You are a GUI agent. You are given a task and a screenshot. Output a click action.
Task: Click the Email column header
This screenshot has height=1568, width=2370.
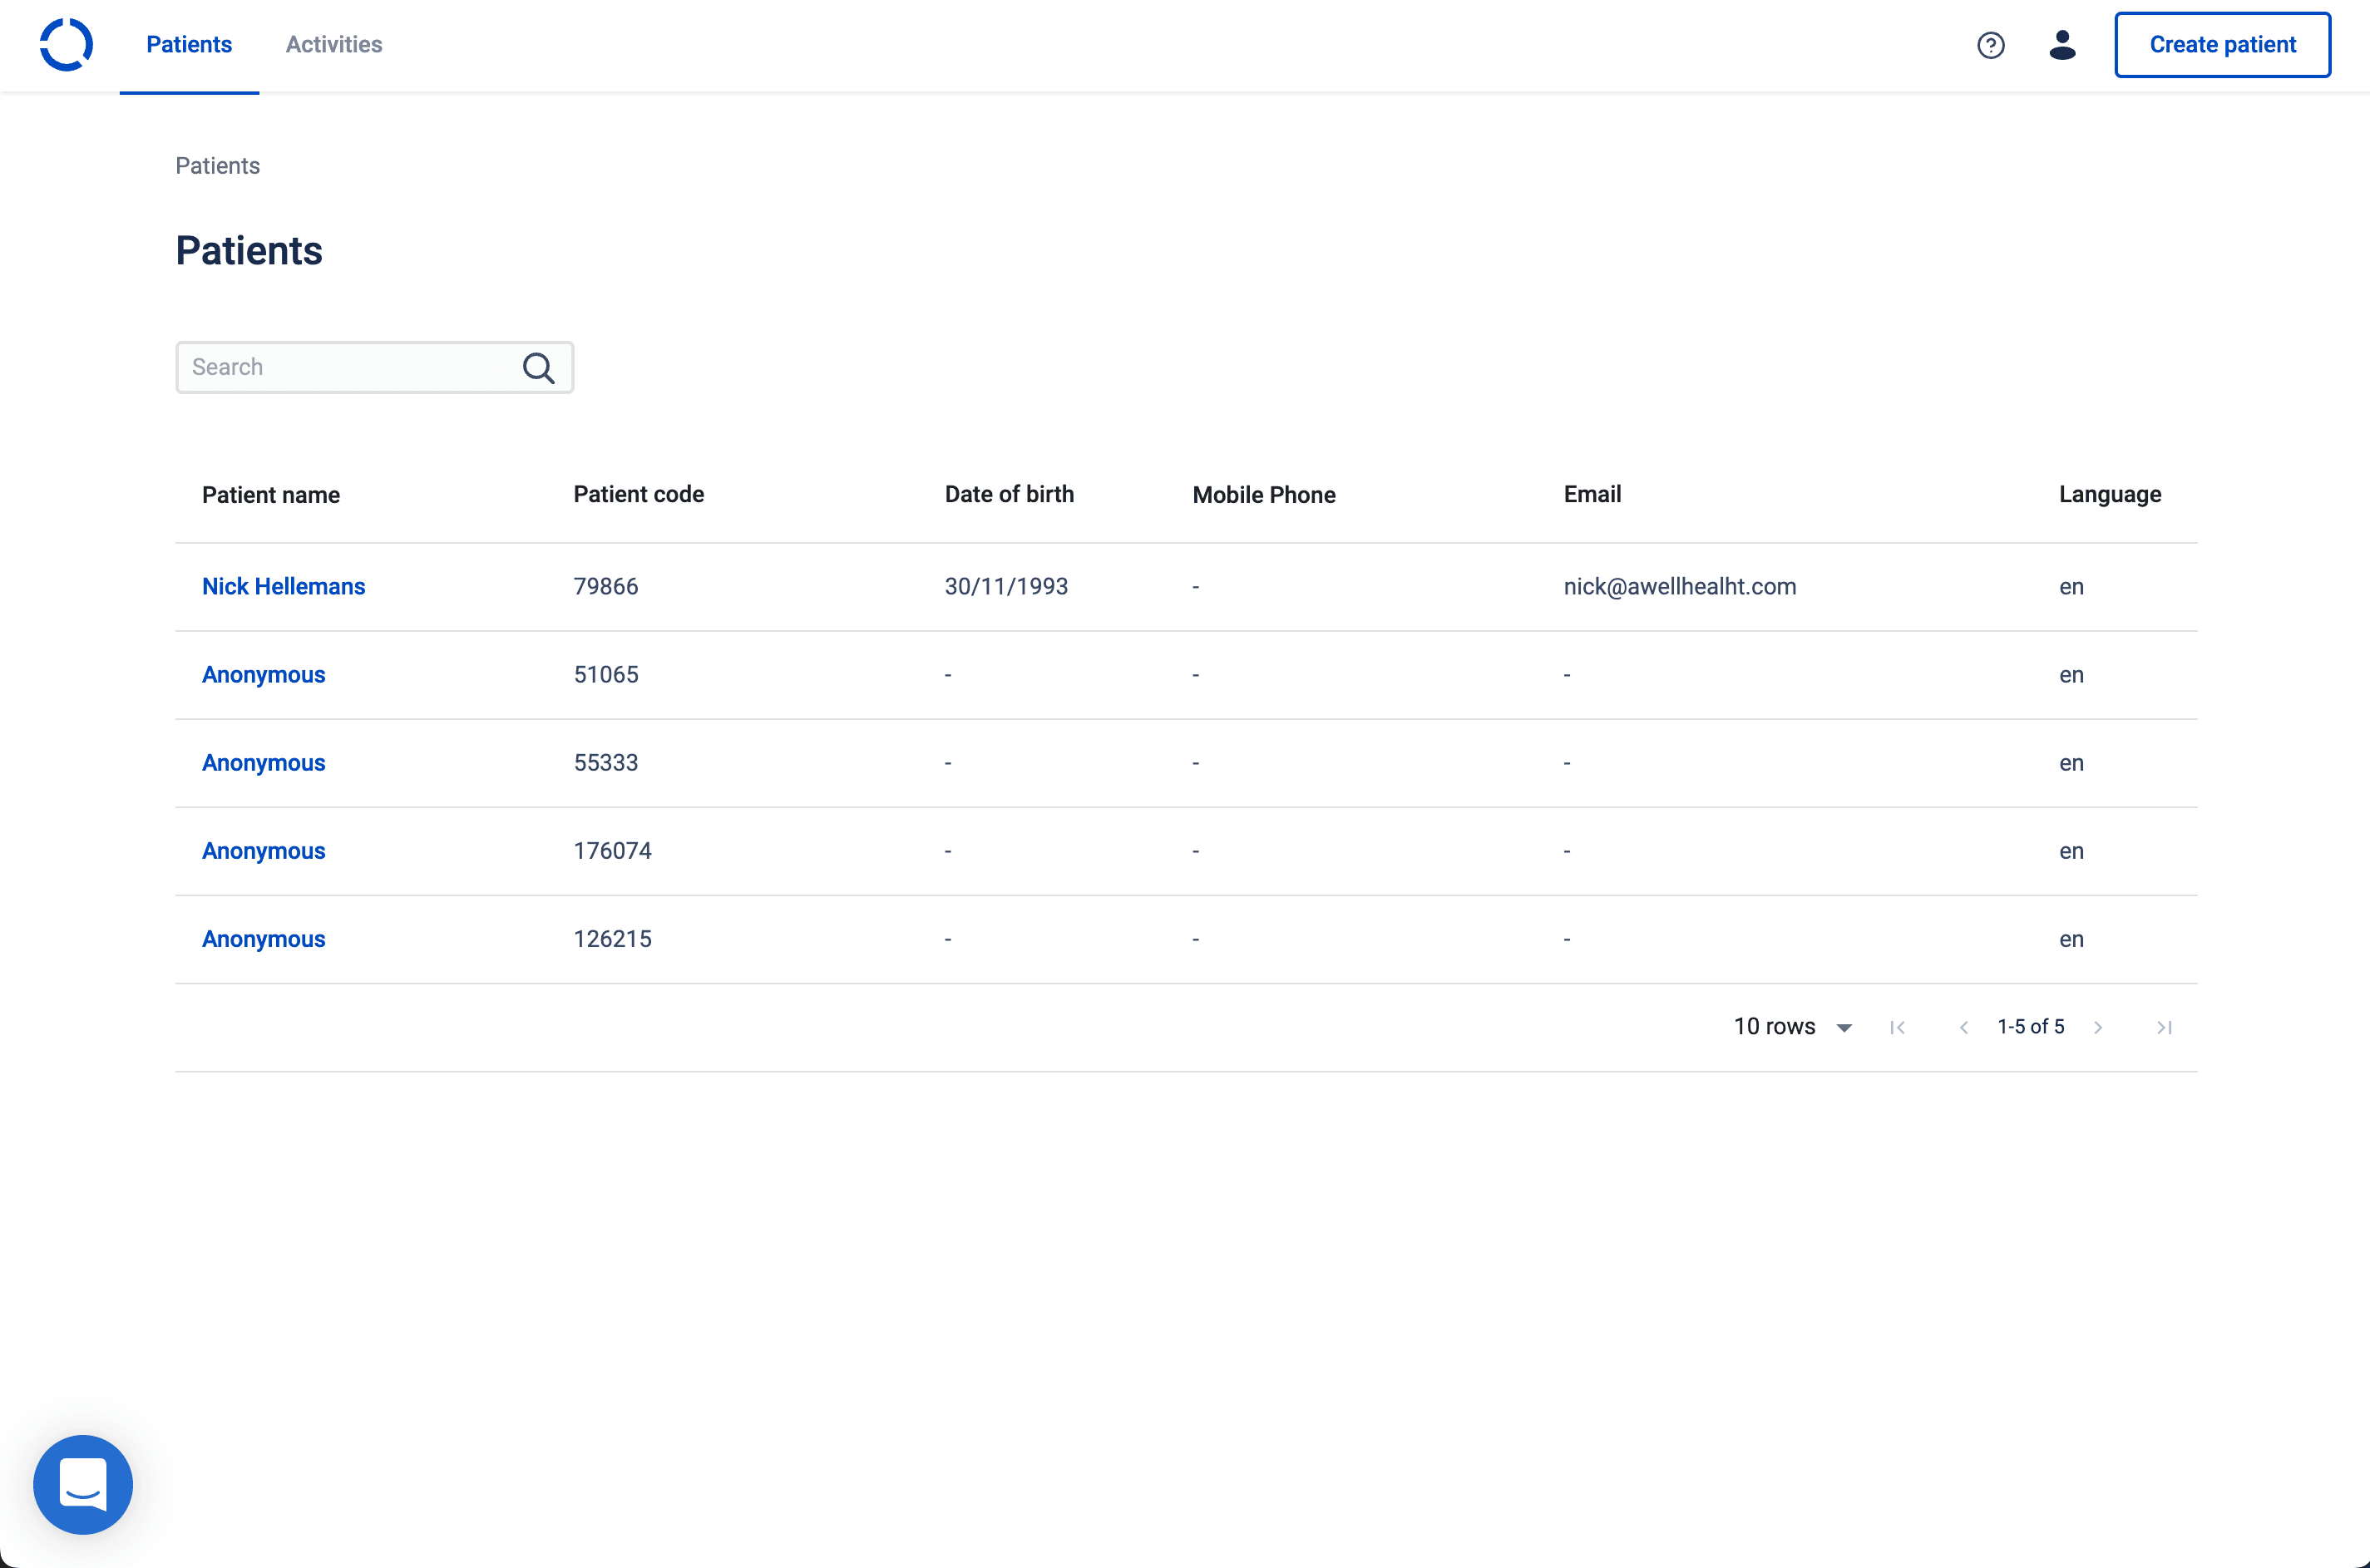[x=1592, y=494]
